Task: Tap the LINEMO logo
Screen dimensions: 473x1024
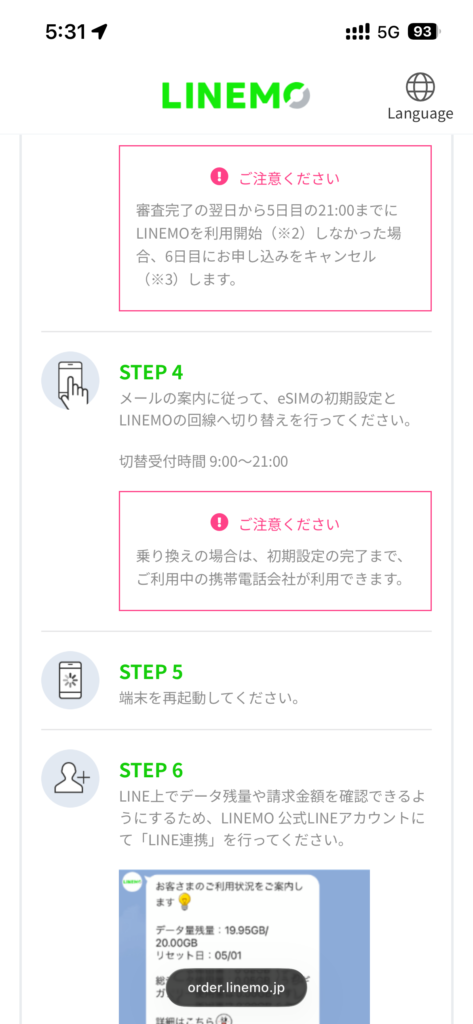Action: [236, 95]
